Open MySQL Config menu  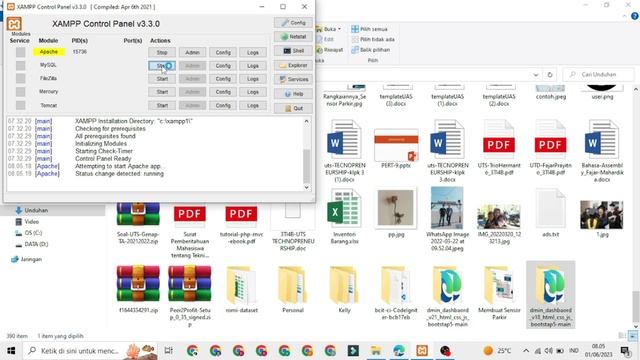223,66
